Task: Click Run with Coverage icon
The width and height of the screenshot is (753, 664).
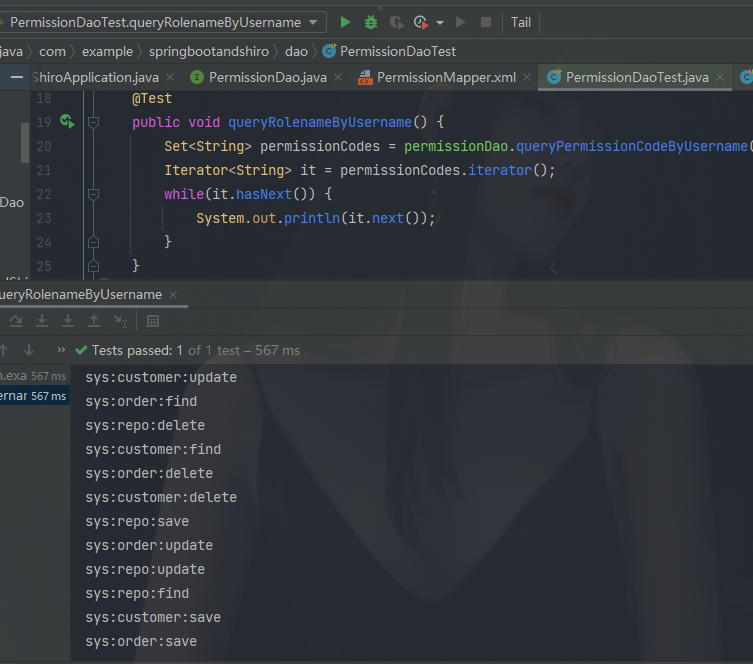Action: 397,22
